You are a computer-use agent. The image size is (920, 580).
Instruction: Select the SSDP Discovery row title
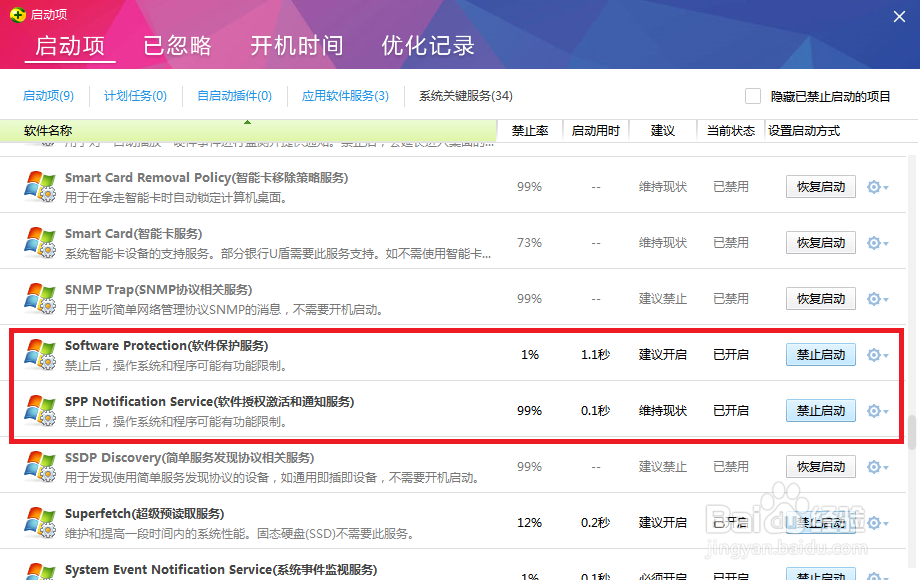pos(190,458)
